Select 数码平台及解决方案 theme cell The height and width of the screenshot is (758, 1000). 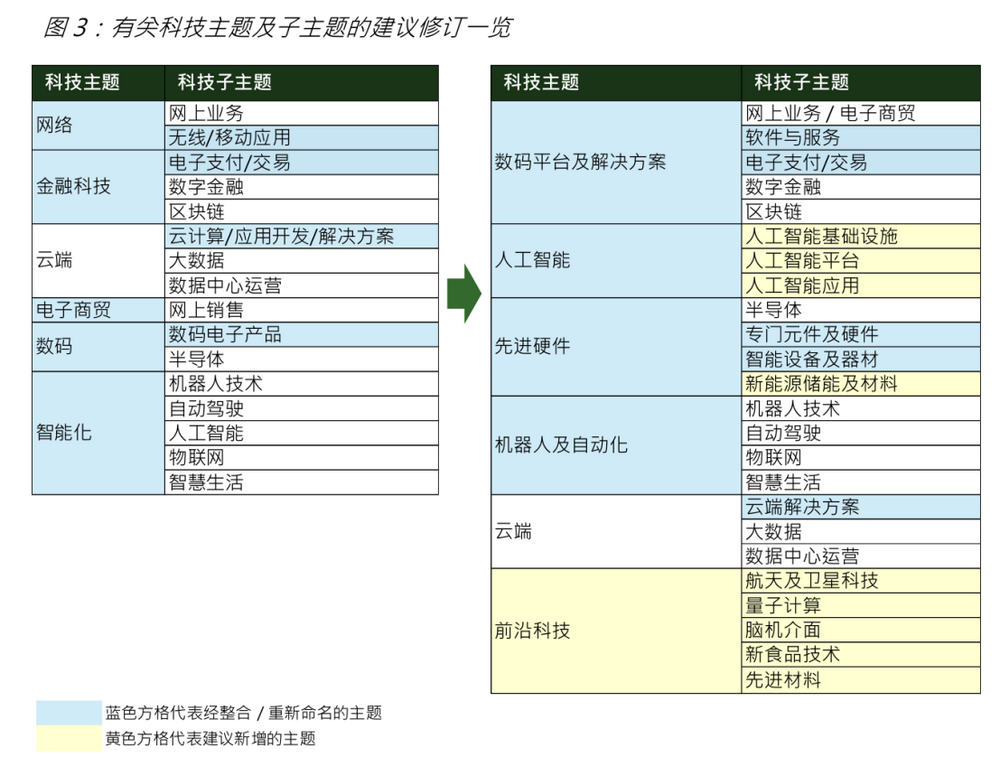[616, 162]
